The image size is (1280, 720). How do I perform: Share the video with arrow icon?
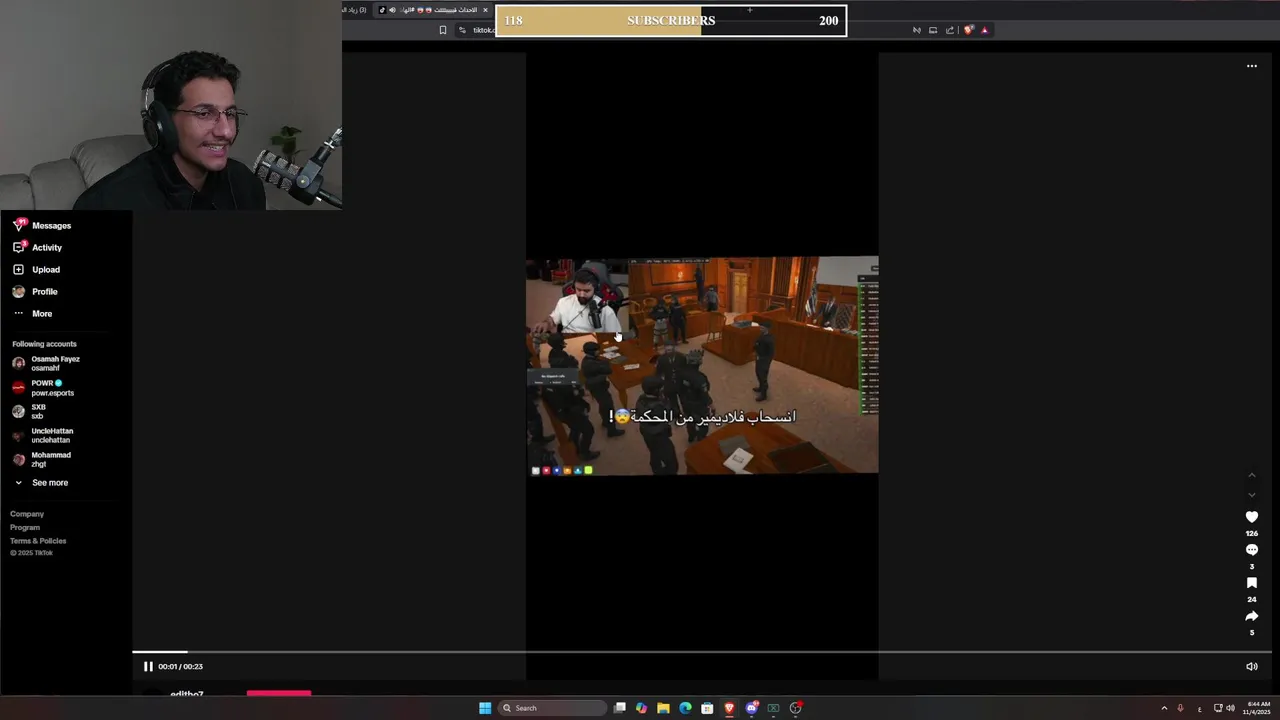click(1251, 616)
